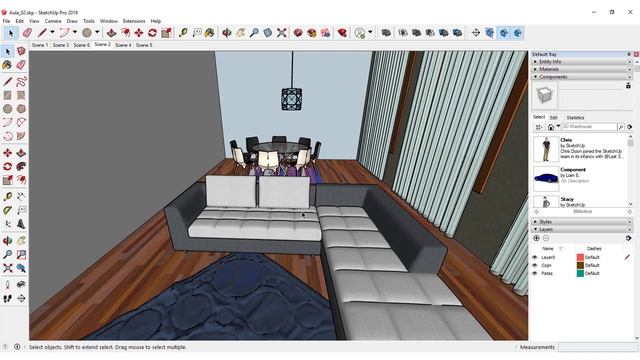The image size is (640, 360).
Task: Open the Layers panel details arrow menu
Action: 629,238
